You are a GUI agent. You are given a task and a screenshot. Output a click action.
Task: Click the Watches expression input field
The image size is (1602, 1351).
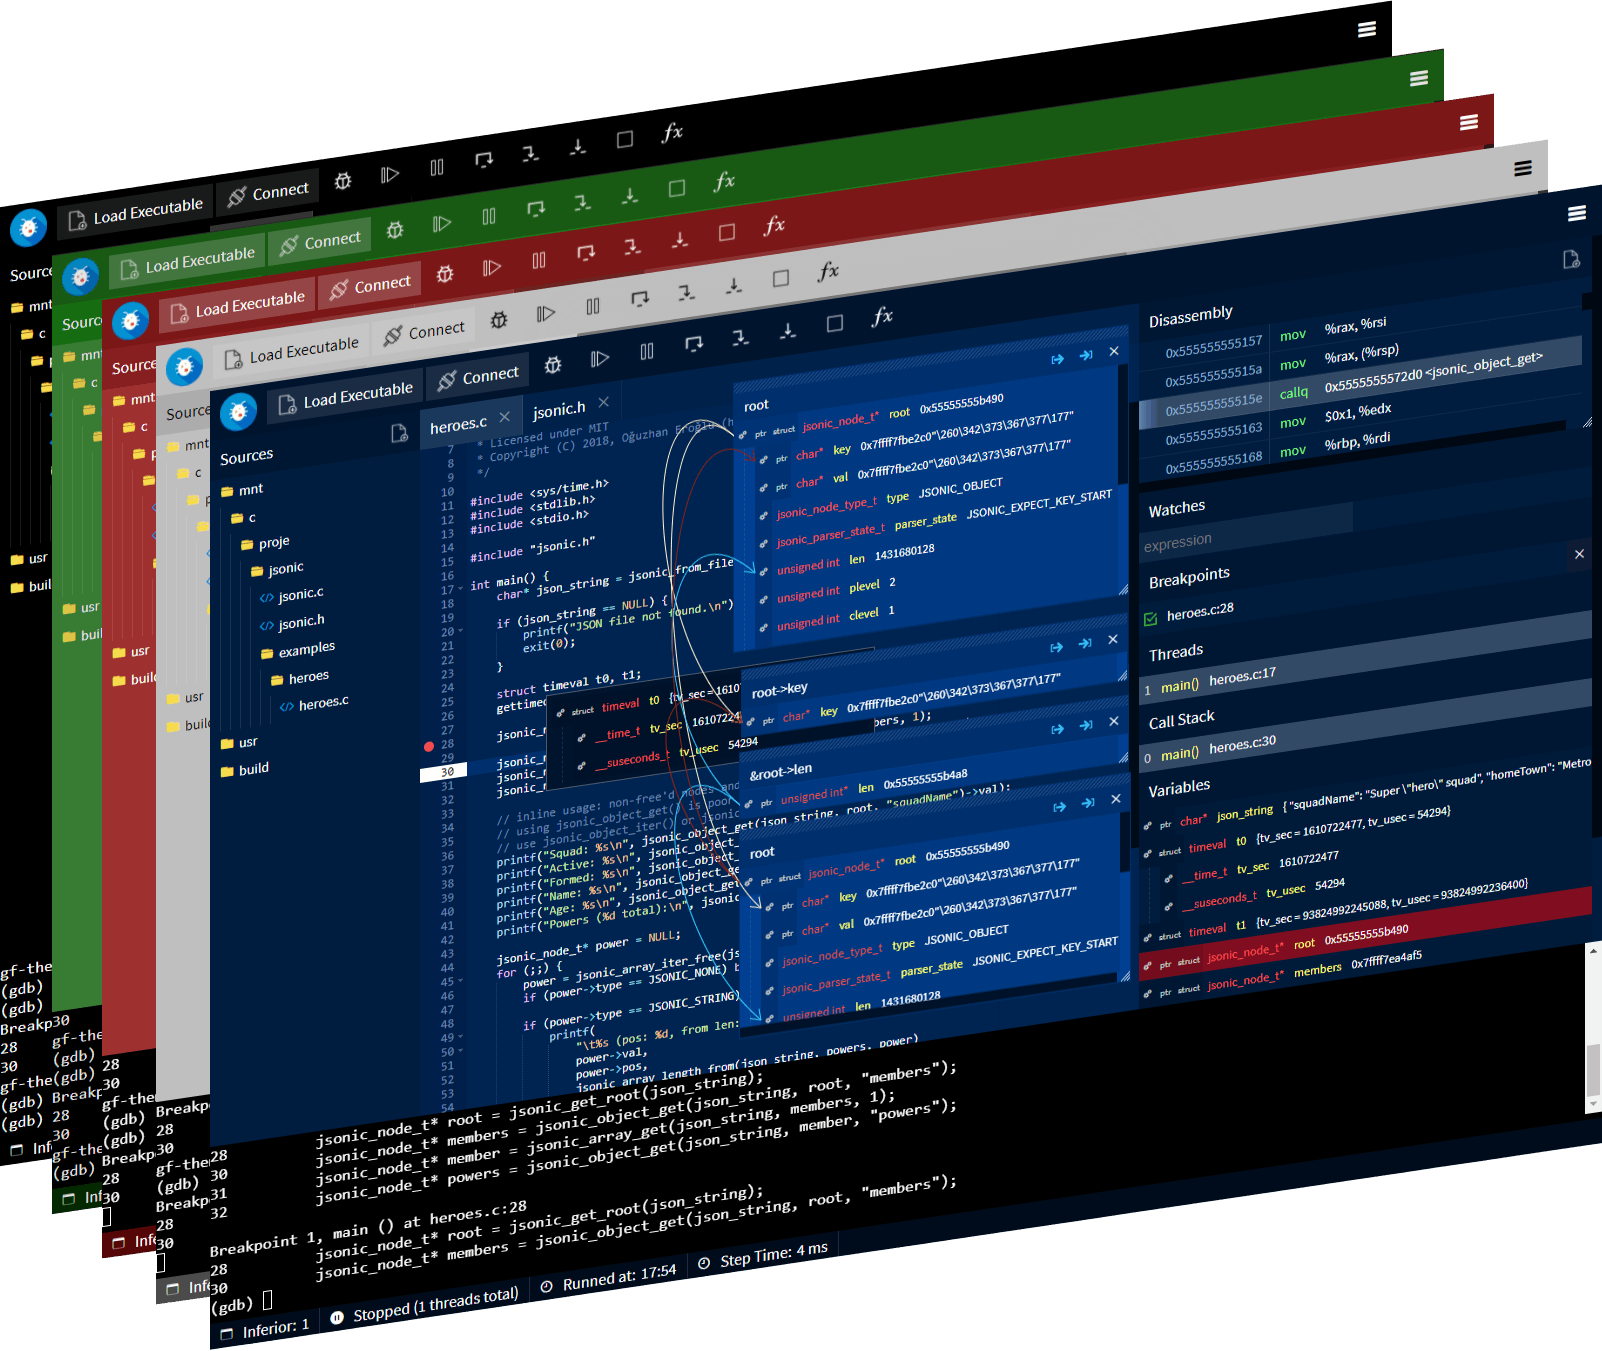[1245, 533]
